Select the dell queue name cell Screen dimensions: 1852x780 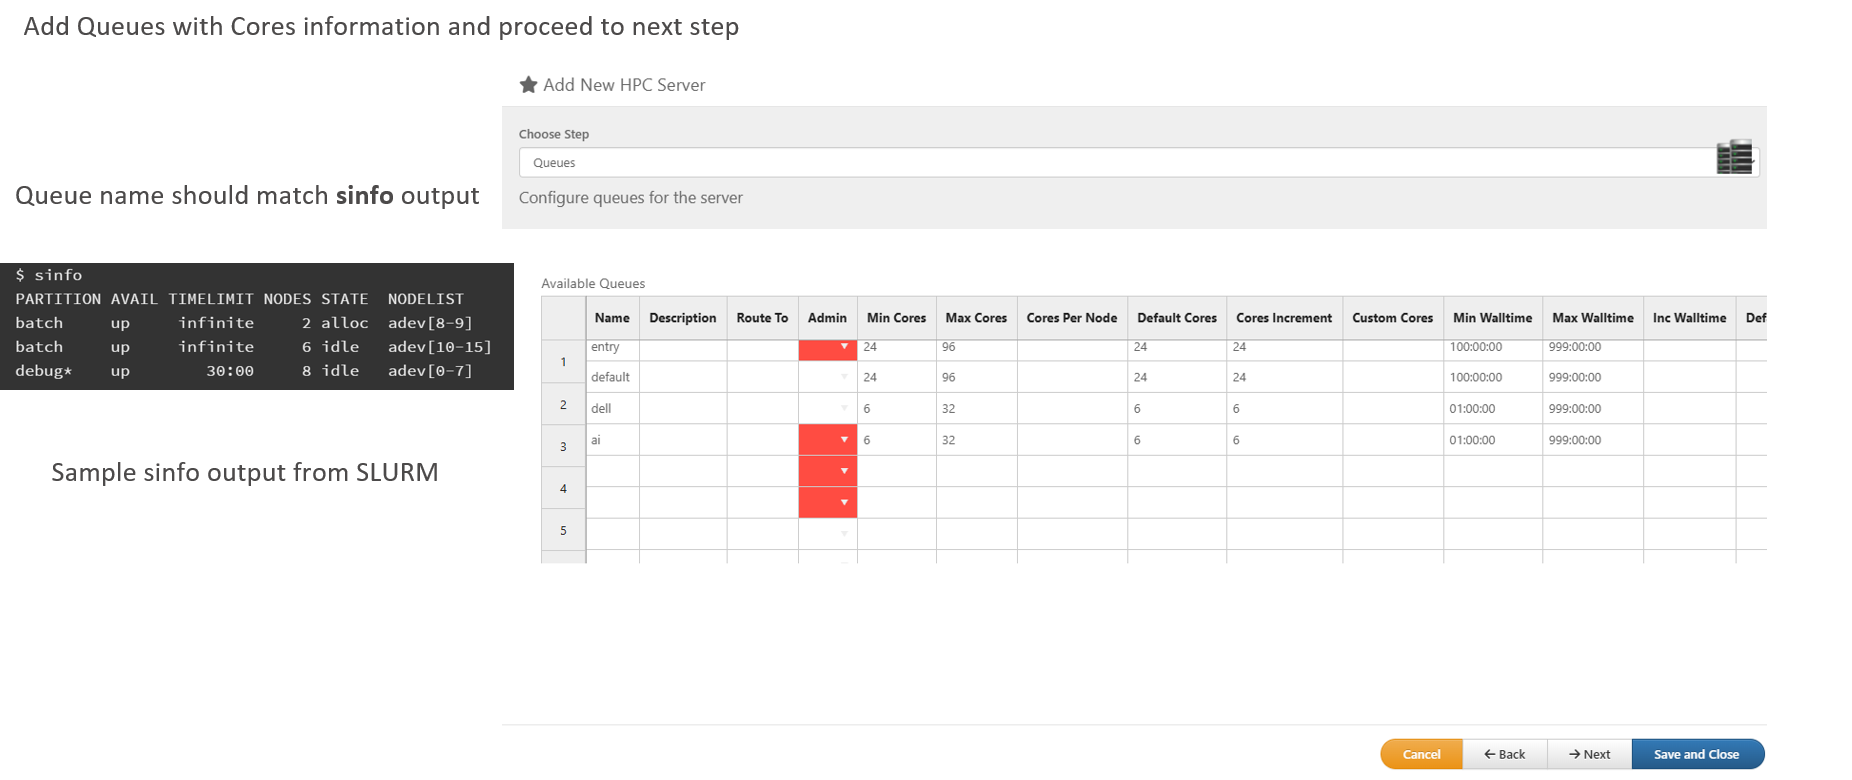click(x=612, y=409)
